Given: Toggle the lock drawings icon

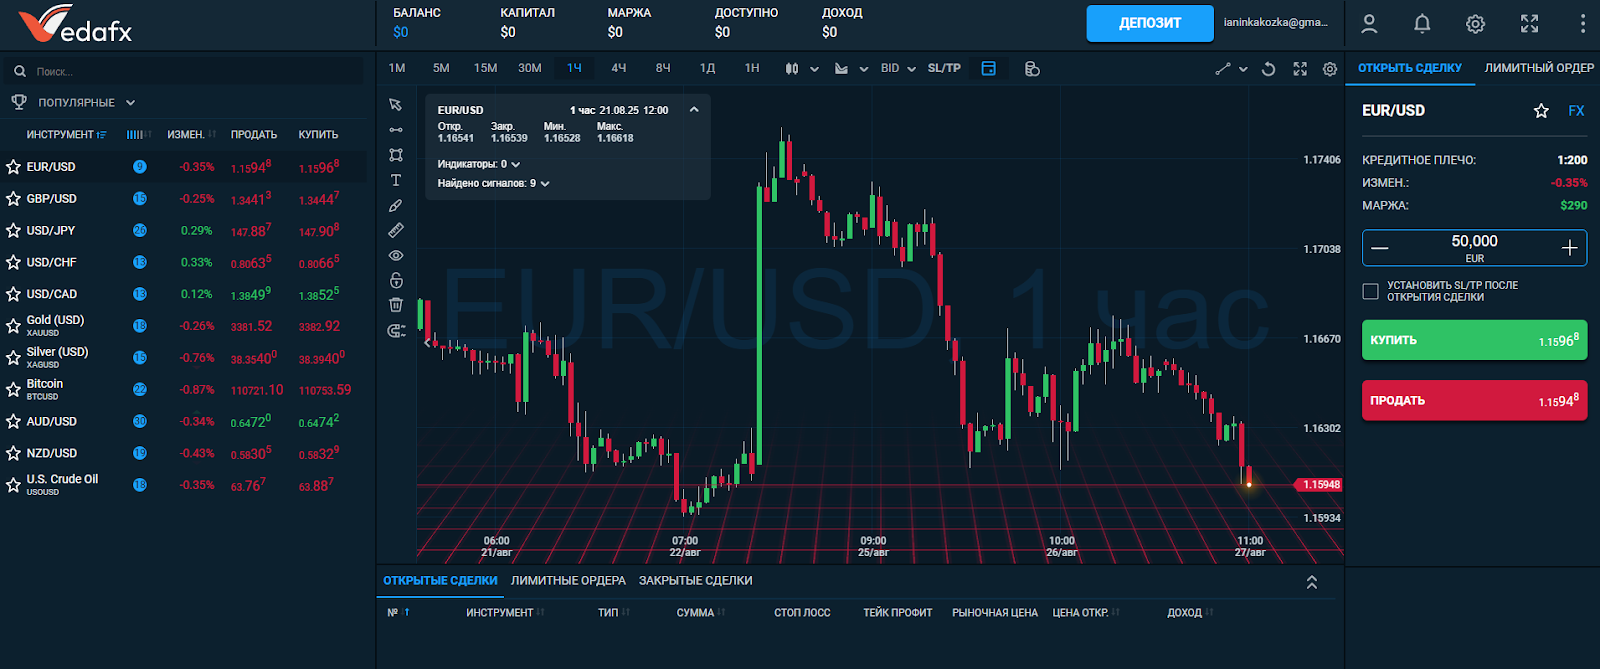Looking at the screenshot, I should (x=396, y=280).
